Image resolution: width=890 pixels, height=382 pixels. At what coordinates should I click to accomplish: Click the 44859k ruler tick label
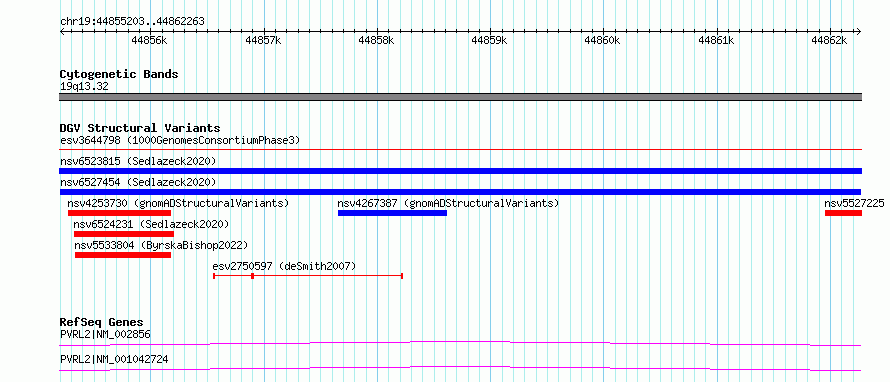tap(489, 41)
